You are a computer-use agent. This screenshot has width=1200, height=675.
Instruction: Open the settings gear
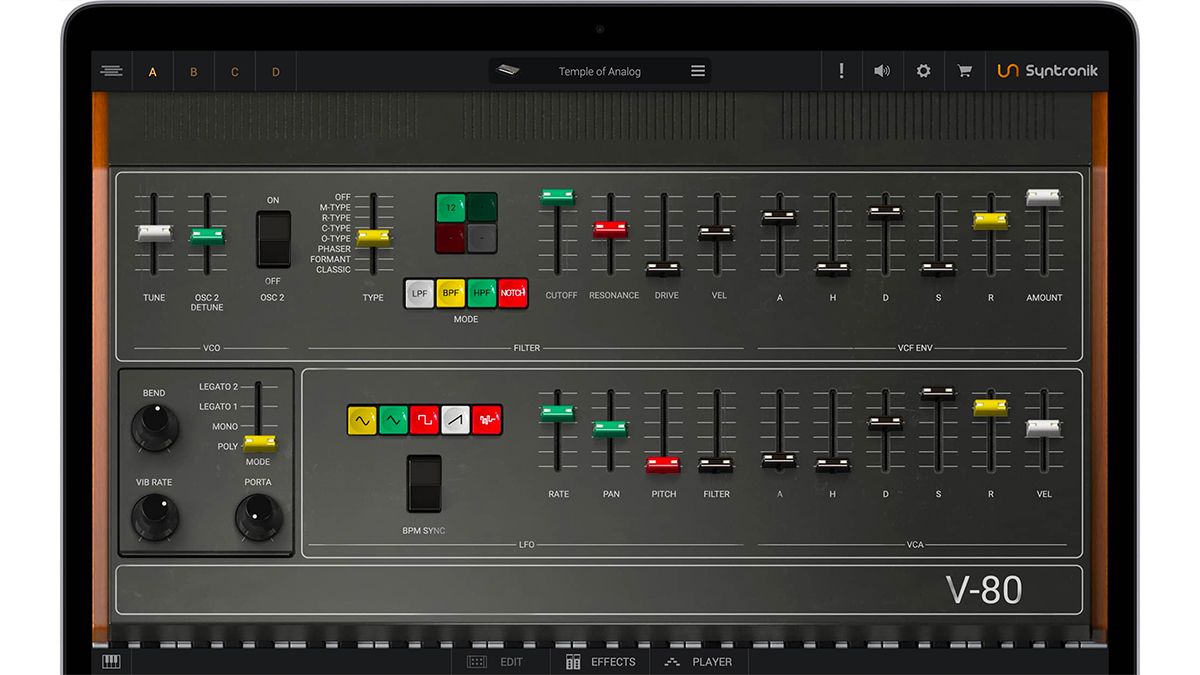pyautogui.click(x=923, y=70)
